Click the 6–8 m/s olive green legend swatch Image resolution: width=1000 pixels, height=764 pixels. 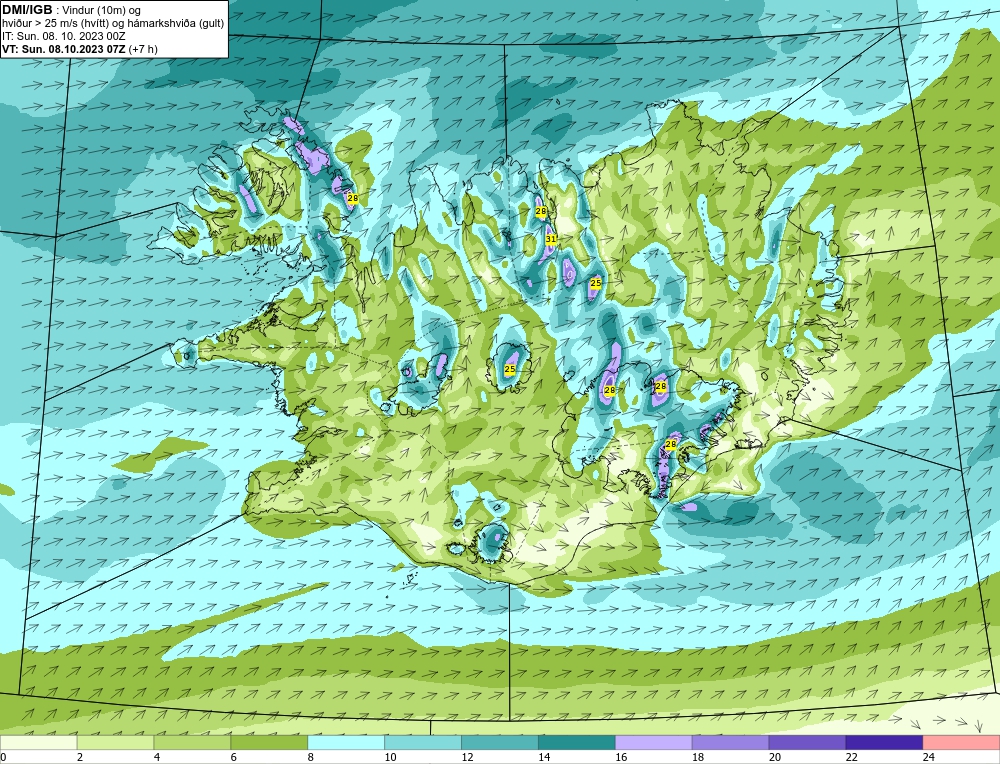pos(269,743)
